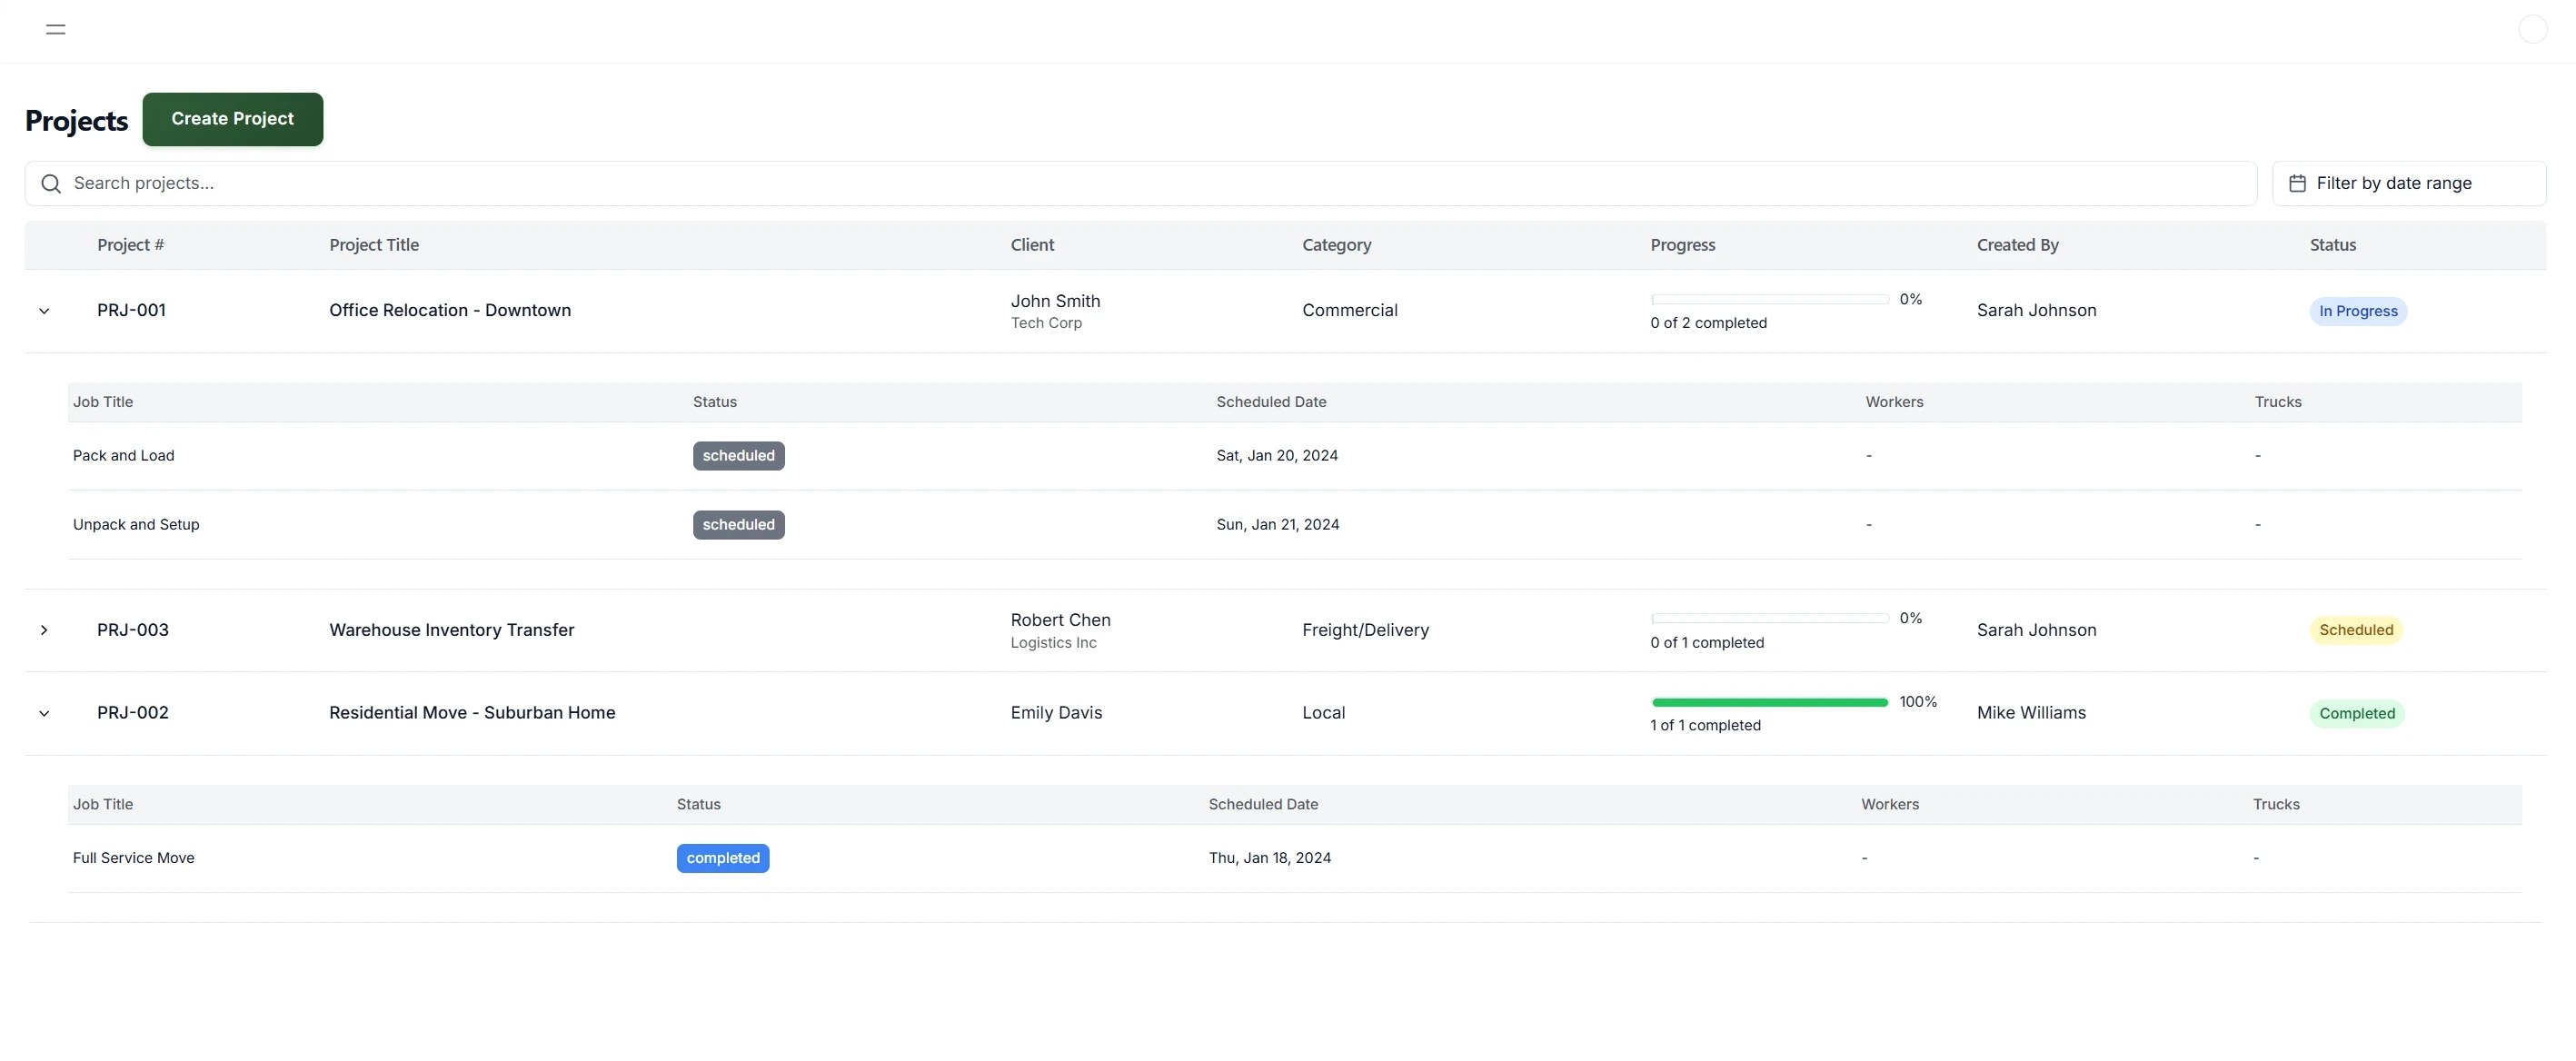The height and width of the screenshot is (1061, 2576).
Task: Click the search magnifier icon
Action: [51, 184]
